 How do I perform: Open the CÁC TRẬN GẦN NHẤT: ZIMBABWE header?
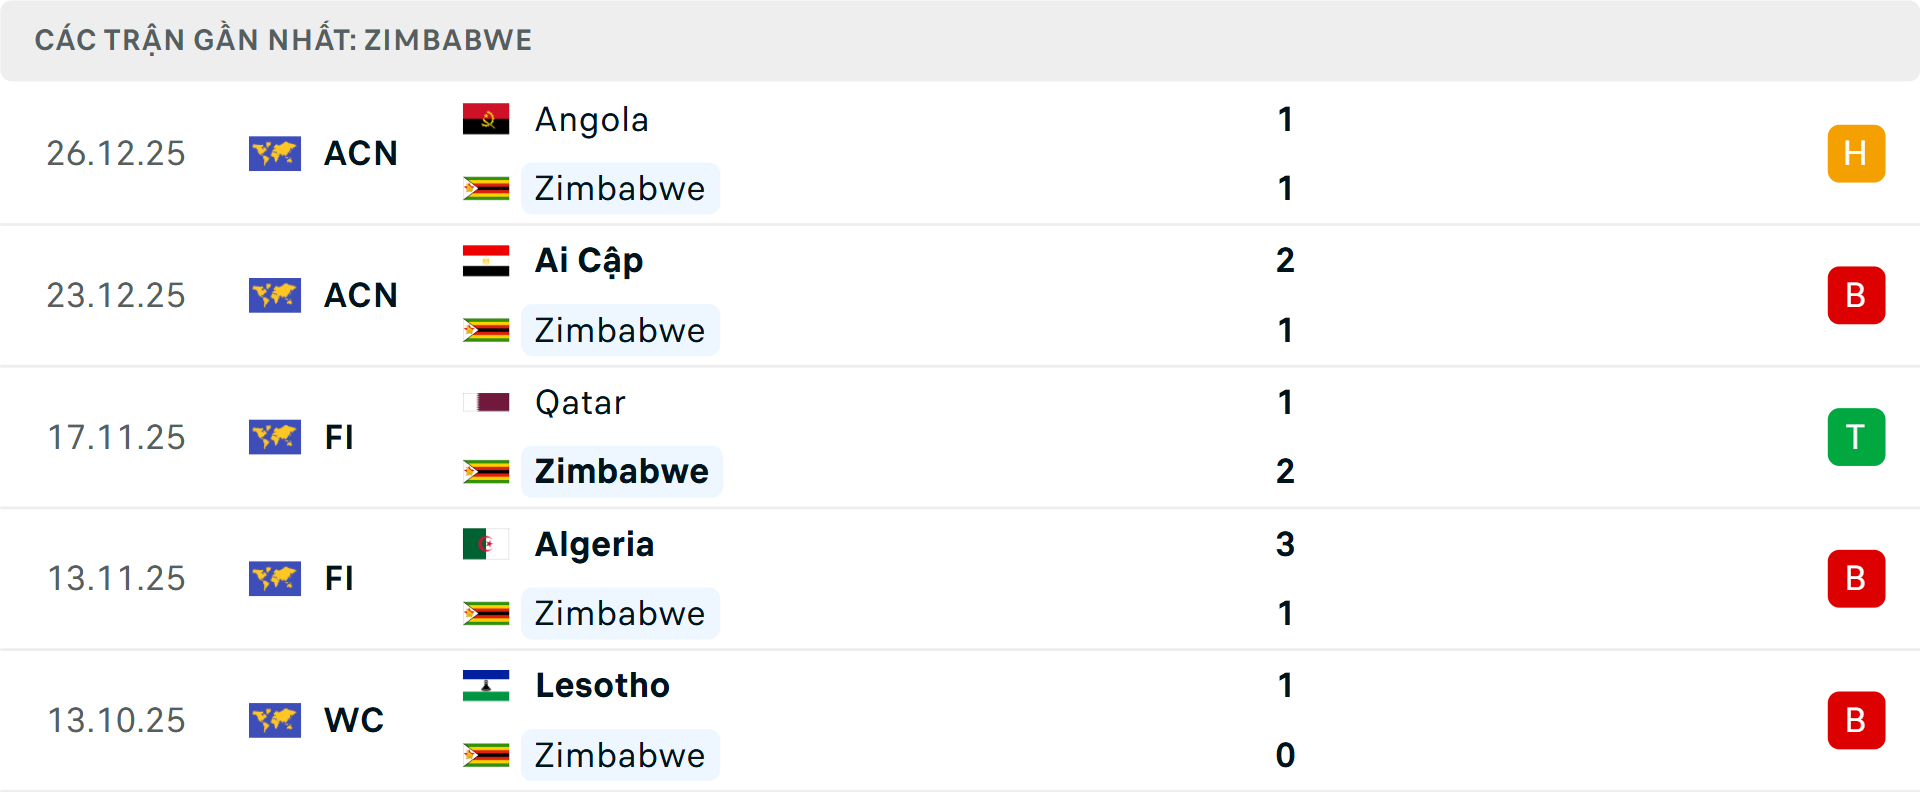[283, 40]
